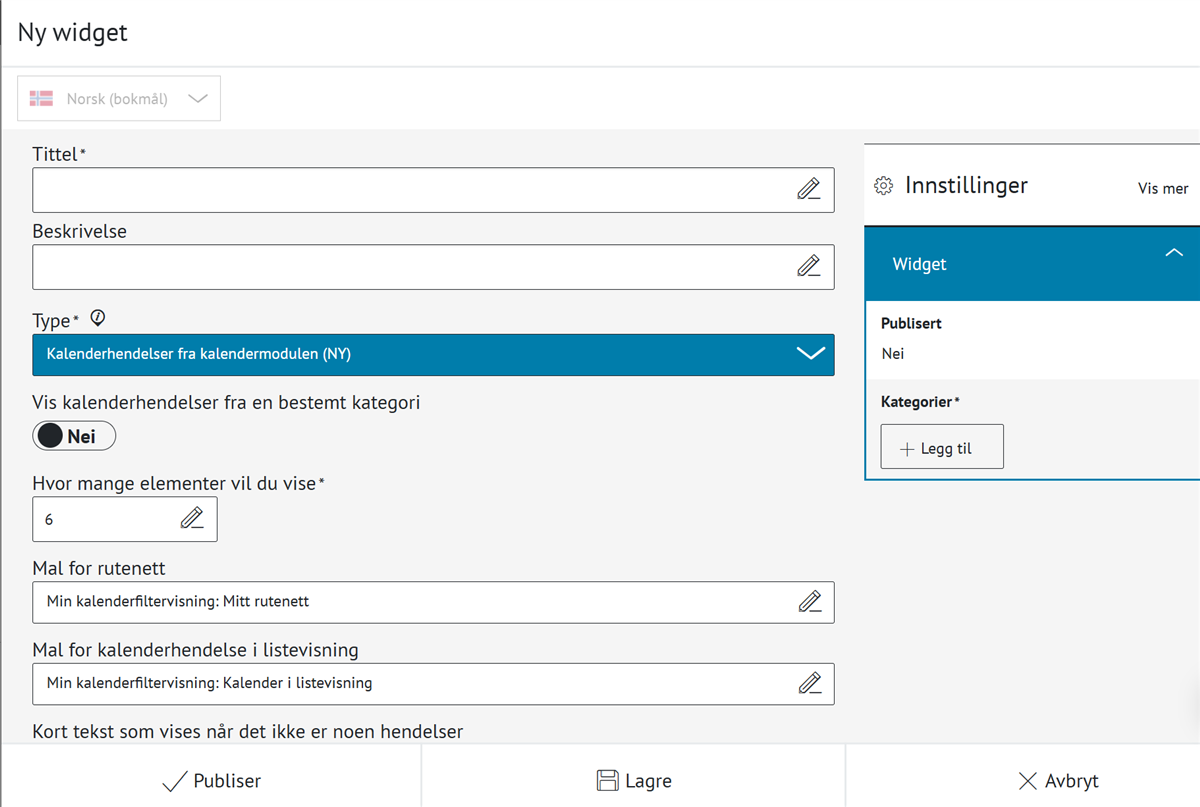The height and width of the screenshot is (807, 1200).
Task: Click pencil icon in listevisning template field
Action: click(x=809, y=683)
